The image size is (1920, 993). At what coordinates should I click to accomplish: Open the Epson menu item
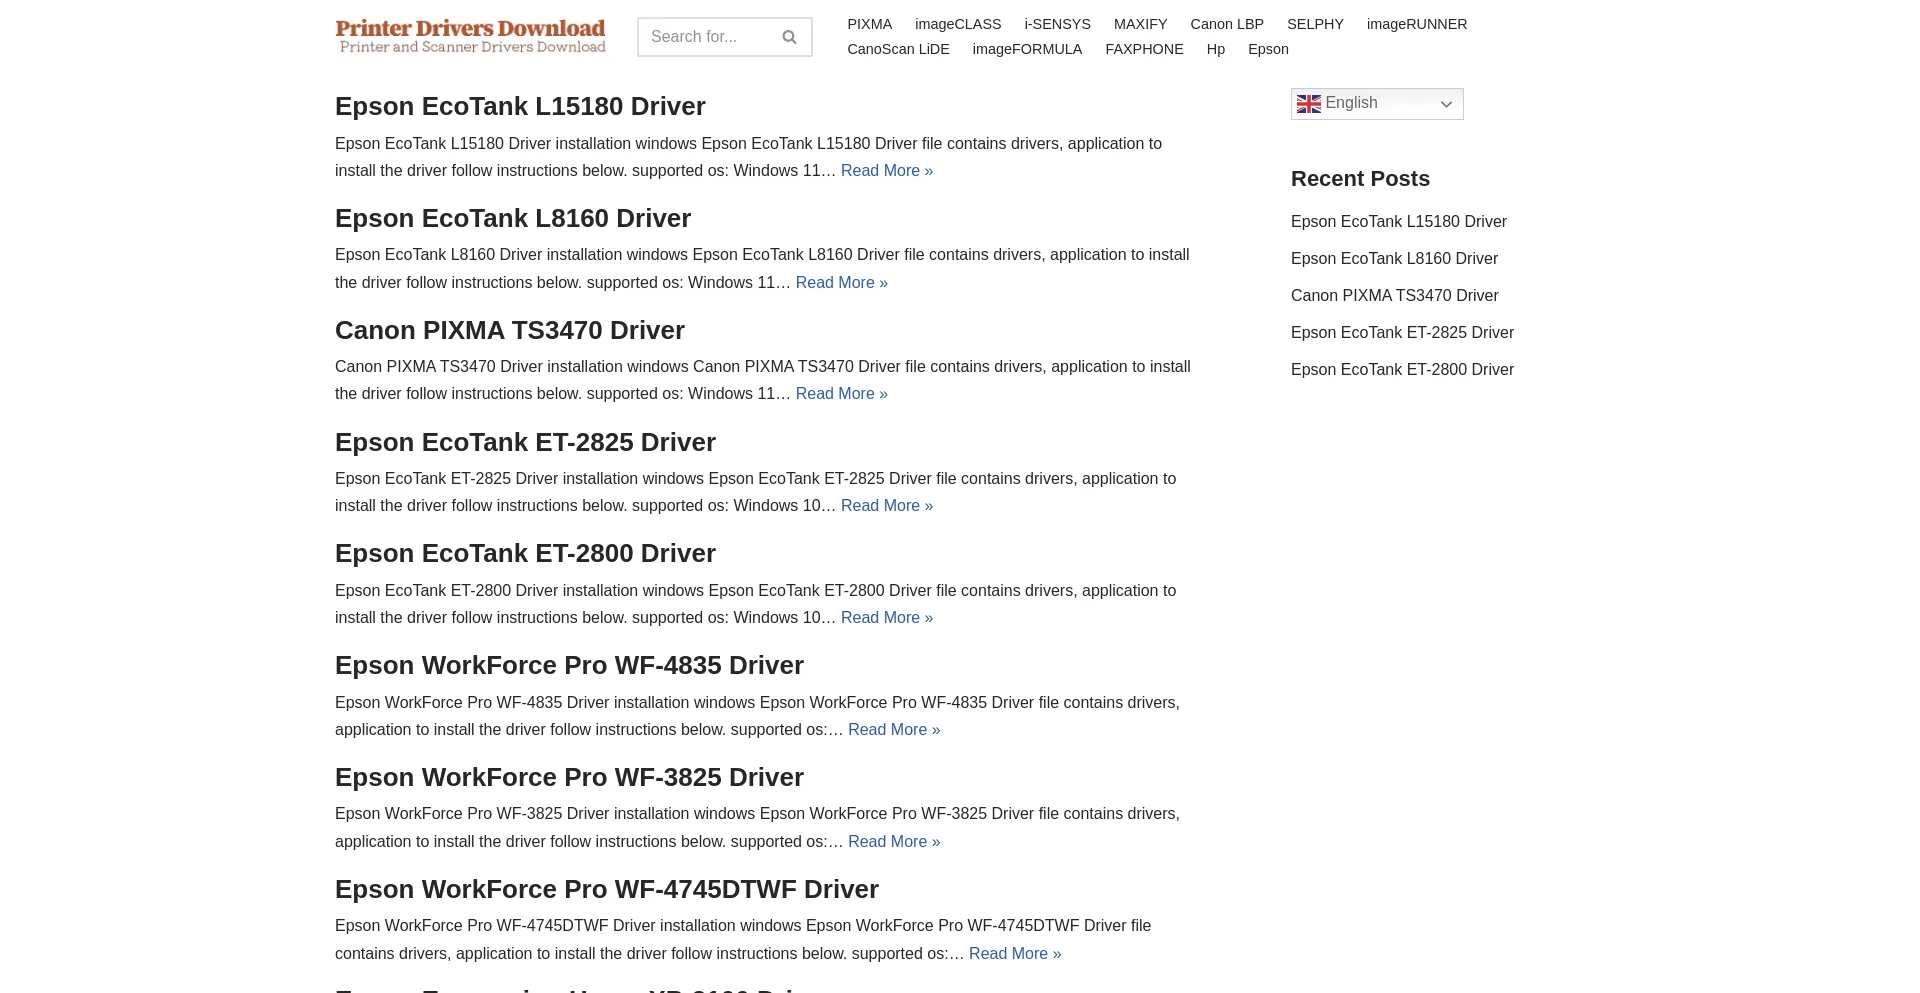click(x=1268, y=49)
